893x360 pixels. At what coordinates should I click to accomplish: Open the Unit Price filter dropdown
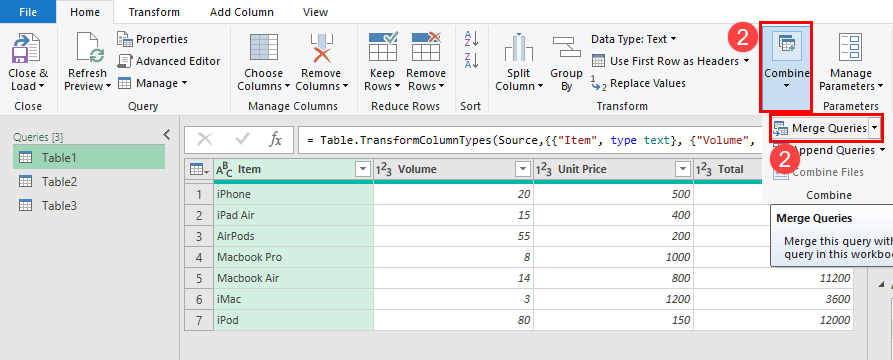click(x=682, y=169)
